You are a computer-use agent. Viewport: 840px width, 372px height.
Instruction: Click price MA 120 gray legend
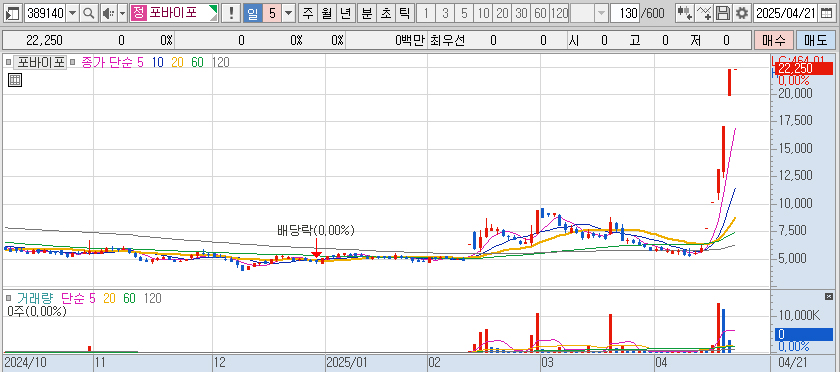tap(220, 62)
